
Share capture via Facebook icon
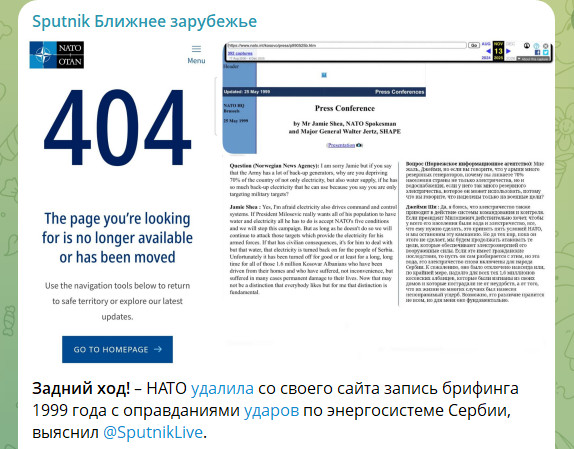click(537, 52)
